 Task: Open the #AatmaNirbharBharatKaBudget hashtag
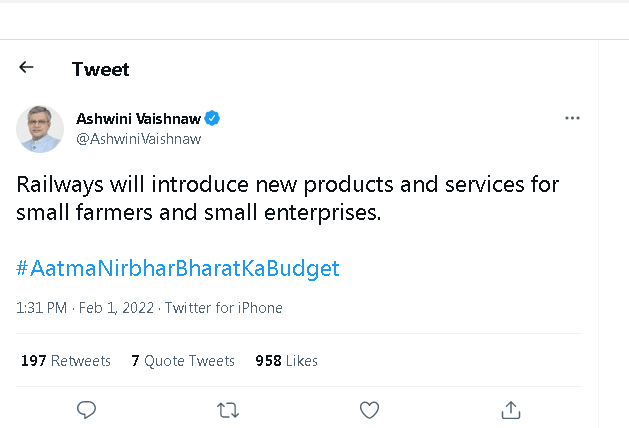(178, 268)
